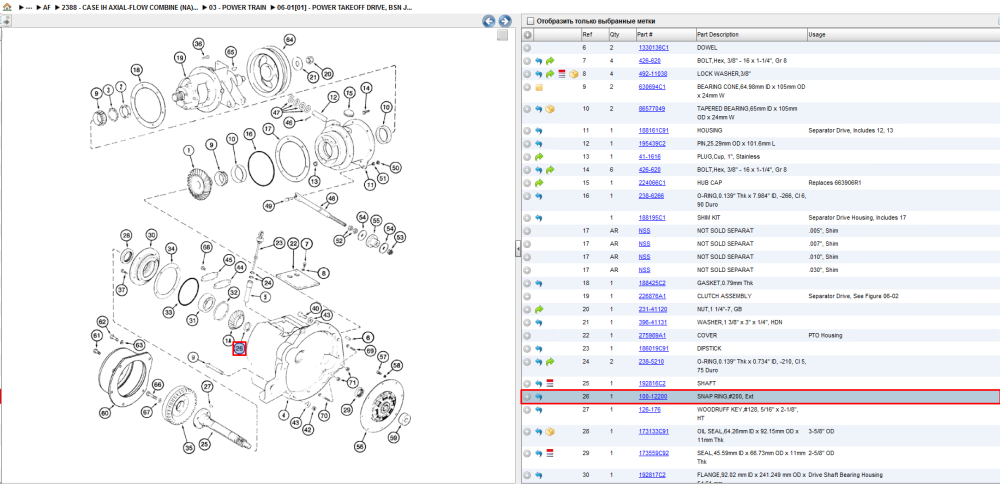Select row circle for CLUTCH ASSEMBLY
1000x484 pixels.
(527, 296)
